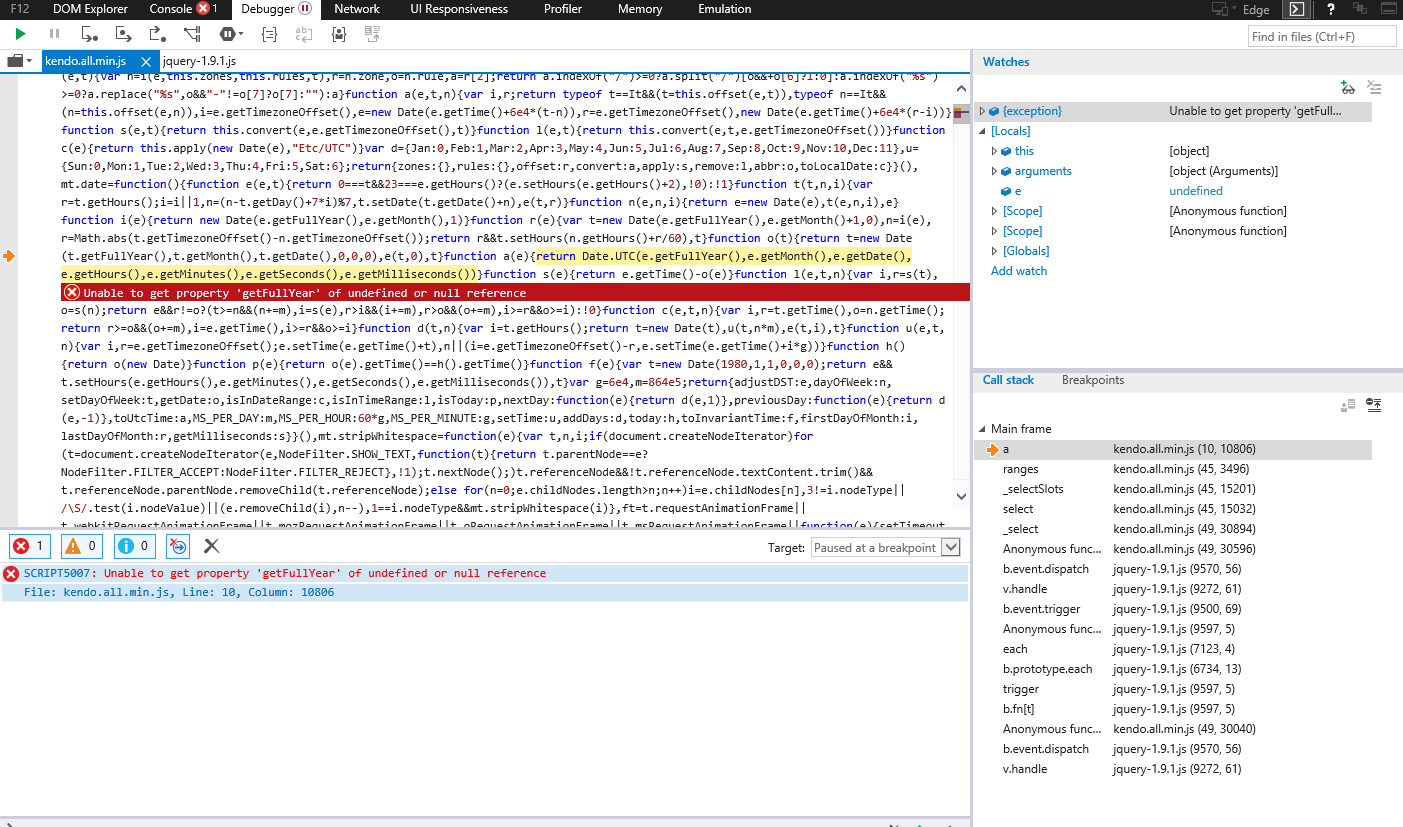Image resolution: width=1403 pixels, height=827 pixels.
Task: Collapse the [Locals] tree node
Action: [x=982, y=131]
